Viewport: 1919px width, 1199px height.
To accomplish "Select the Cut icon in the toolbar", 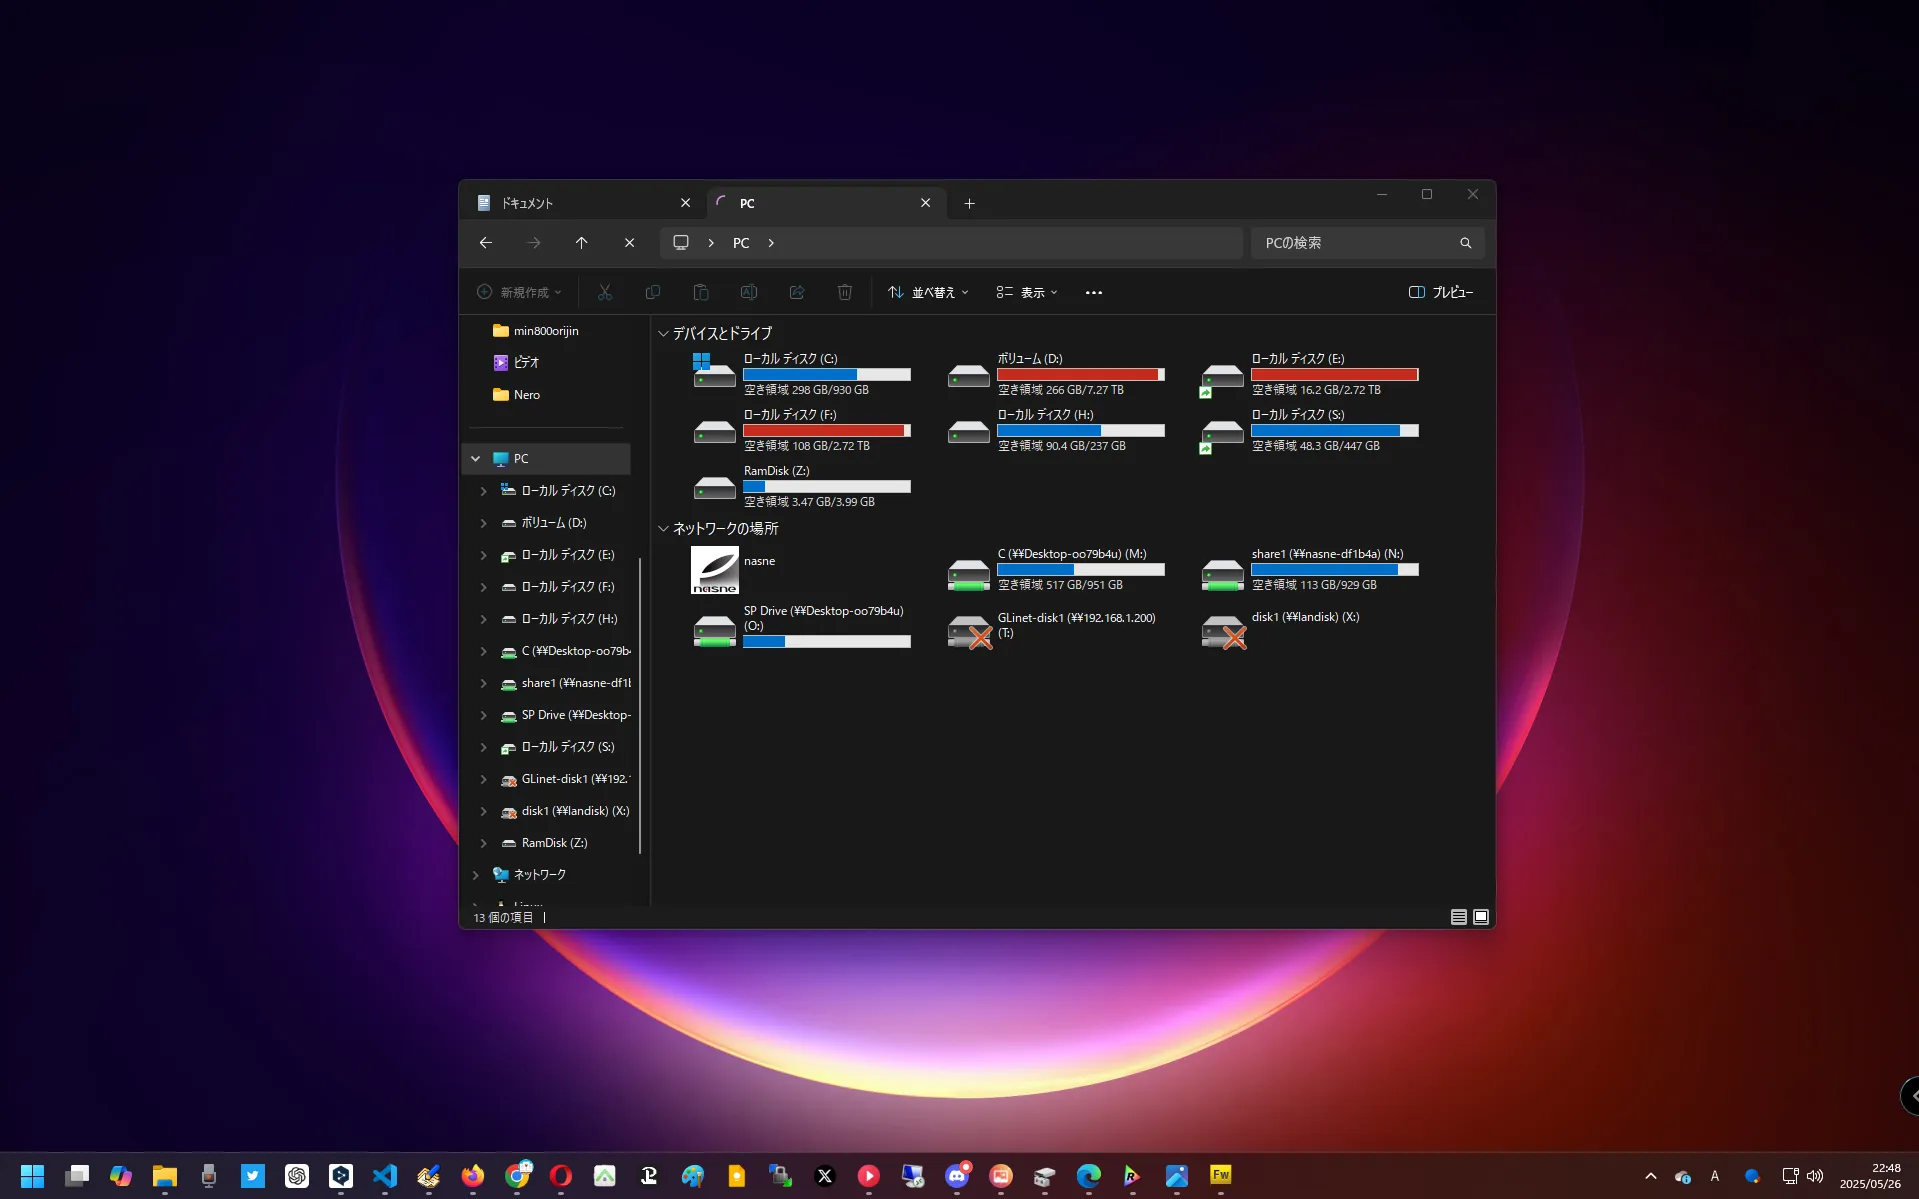I will [x=605, y=292].
